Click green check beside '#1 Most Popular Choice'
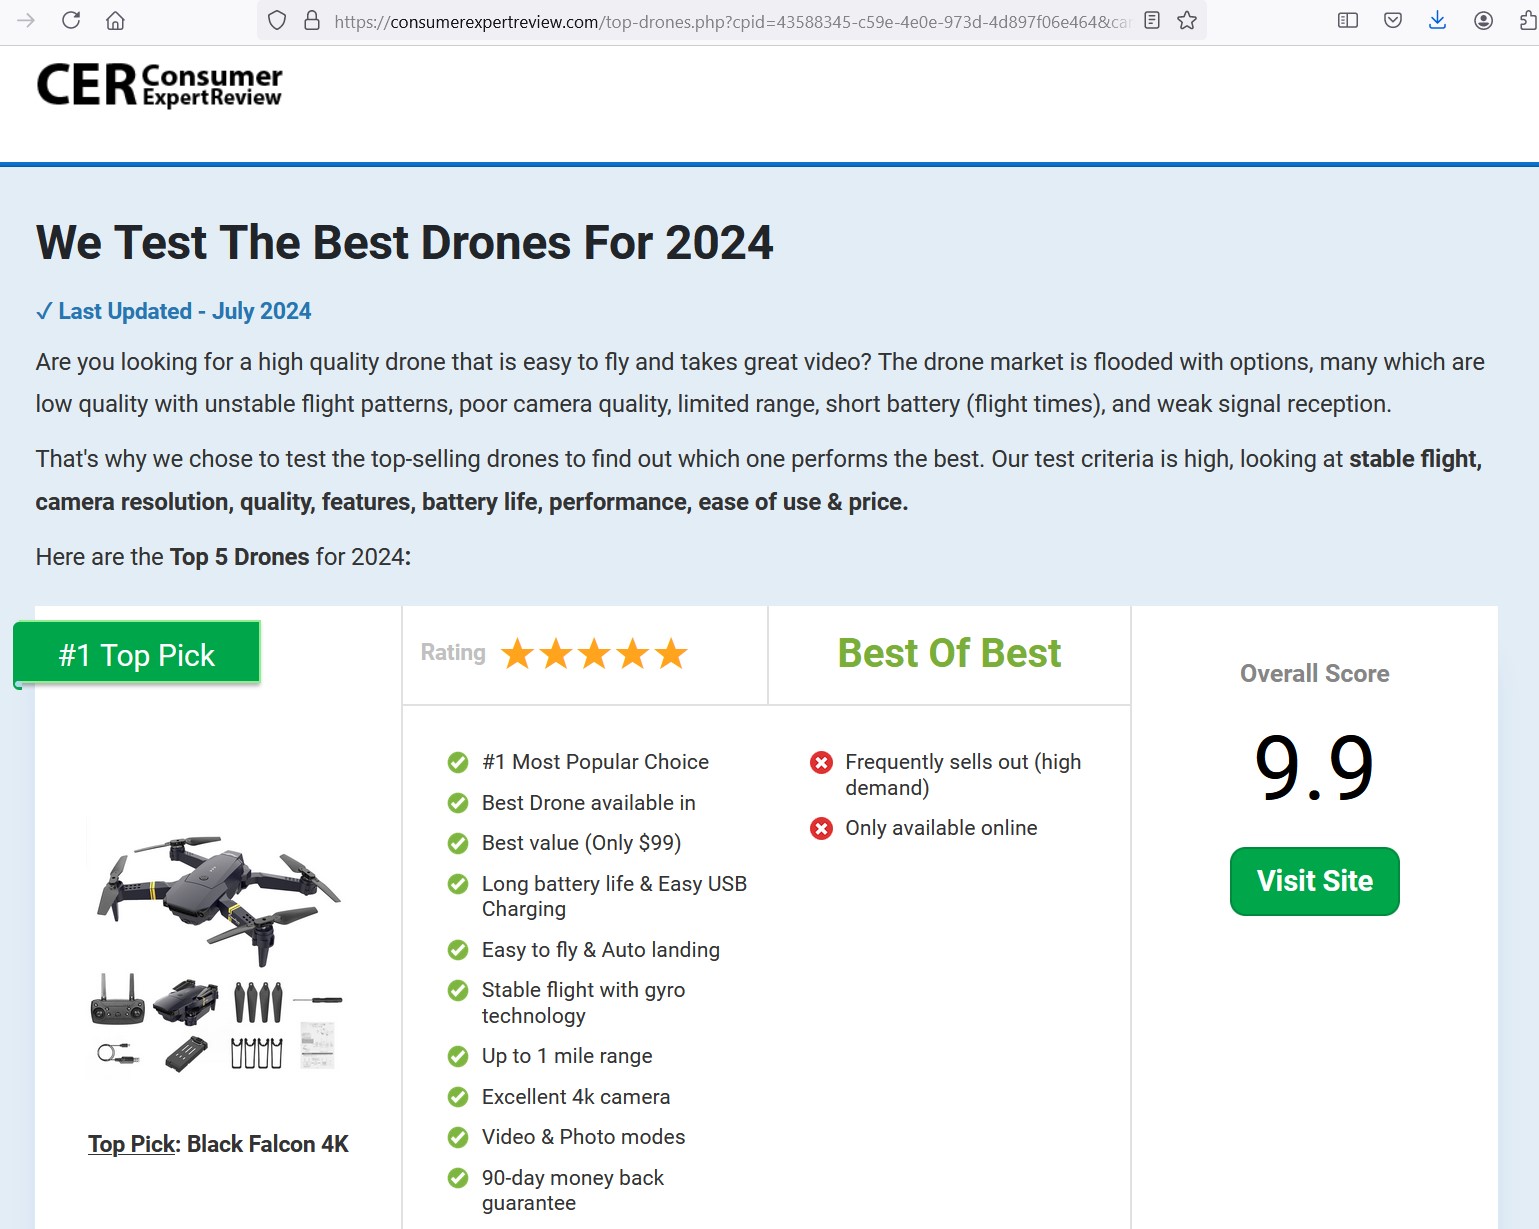Screen dimensions: 1539x1229 click(458, 763)
